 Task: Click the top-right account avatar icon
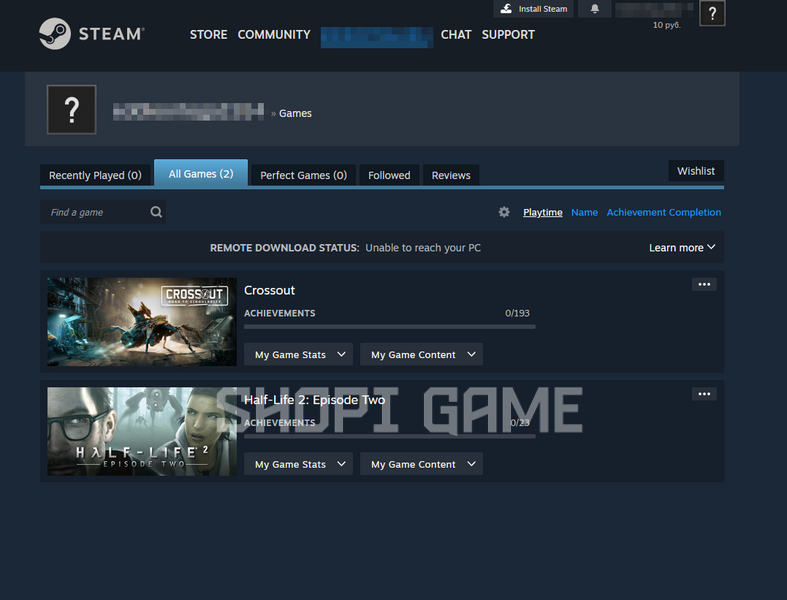(712, 13)
